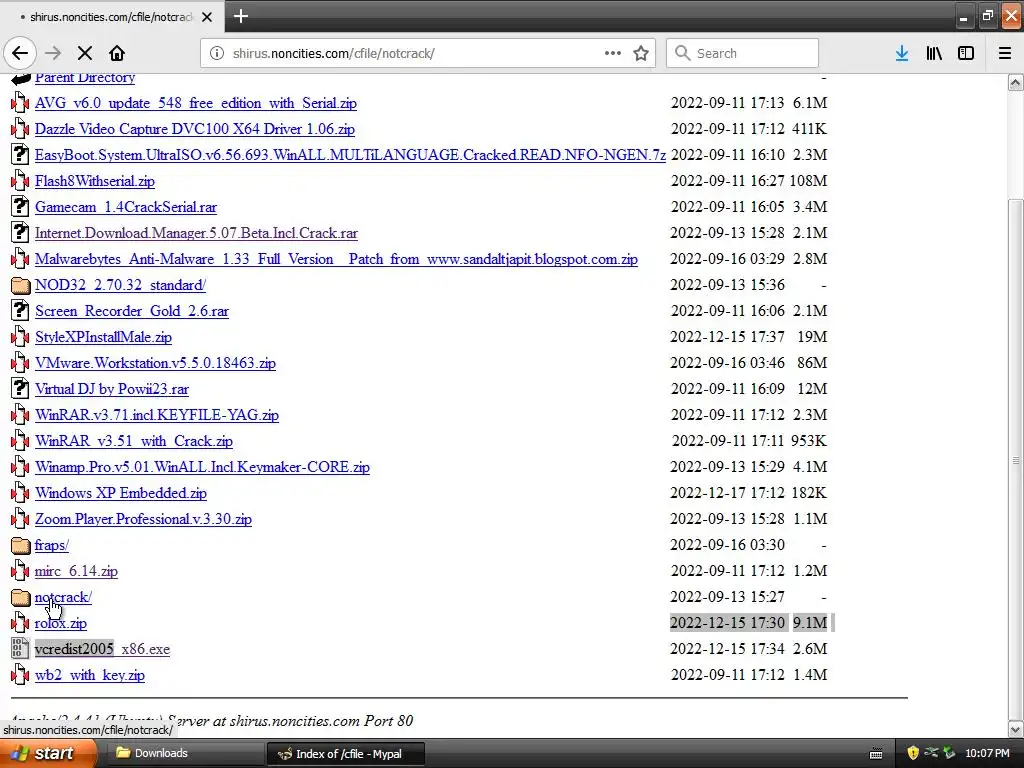
Task: Open page actions three-dot menu
Action: pyautogui.click(x=613, y=53)
